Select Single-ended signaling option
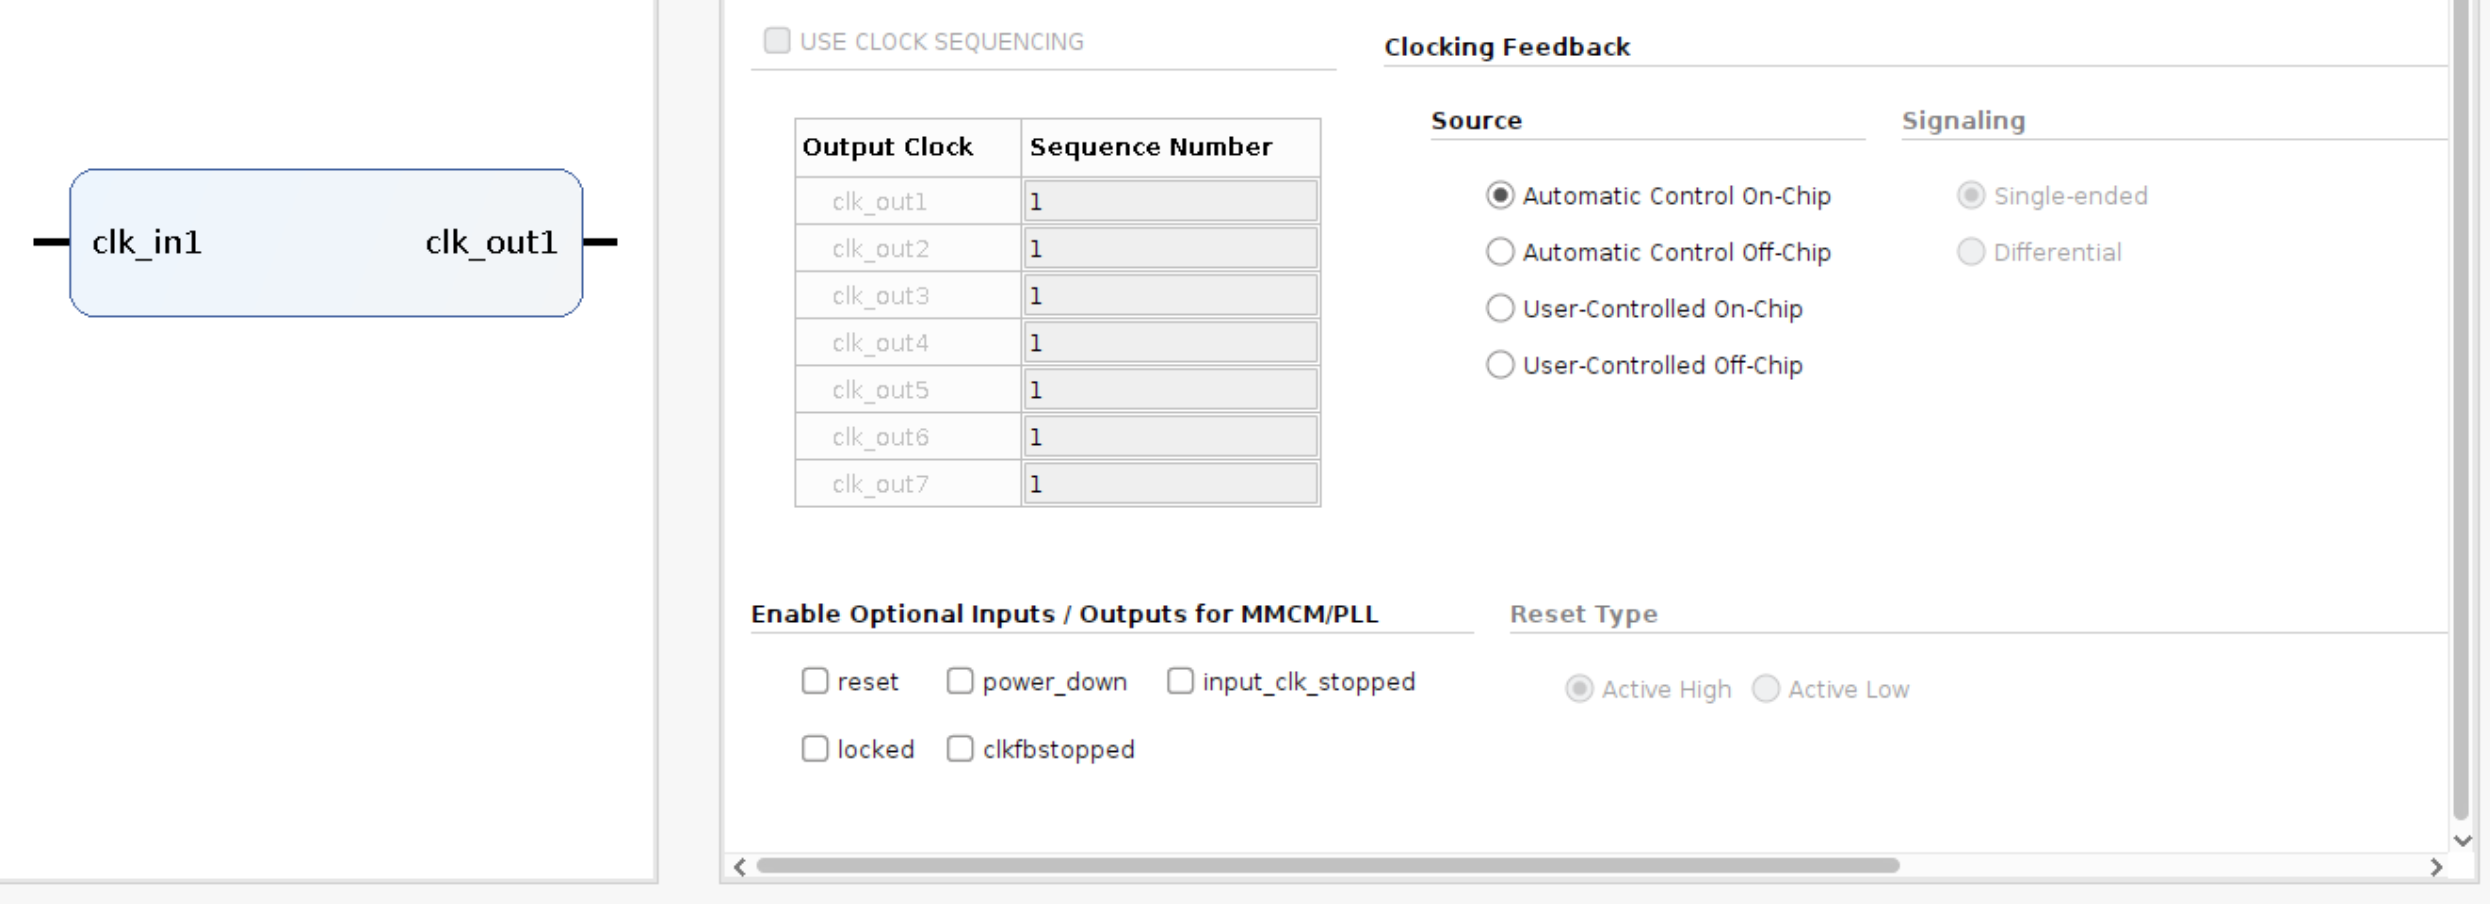This screenshot has height=904, width=2490. click(x=1970, y=195)
